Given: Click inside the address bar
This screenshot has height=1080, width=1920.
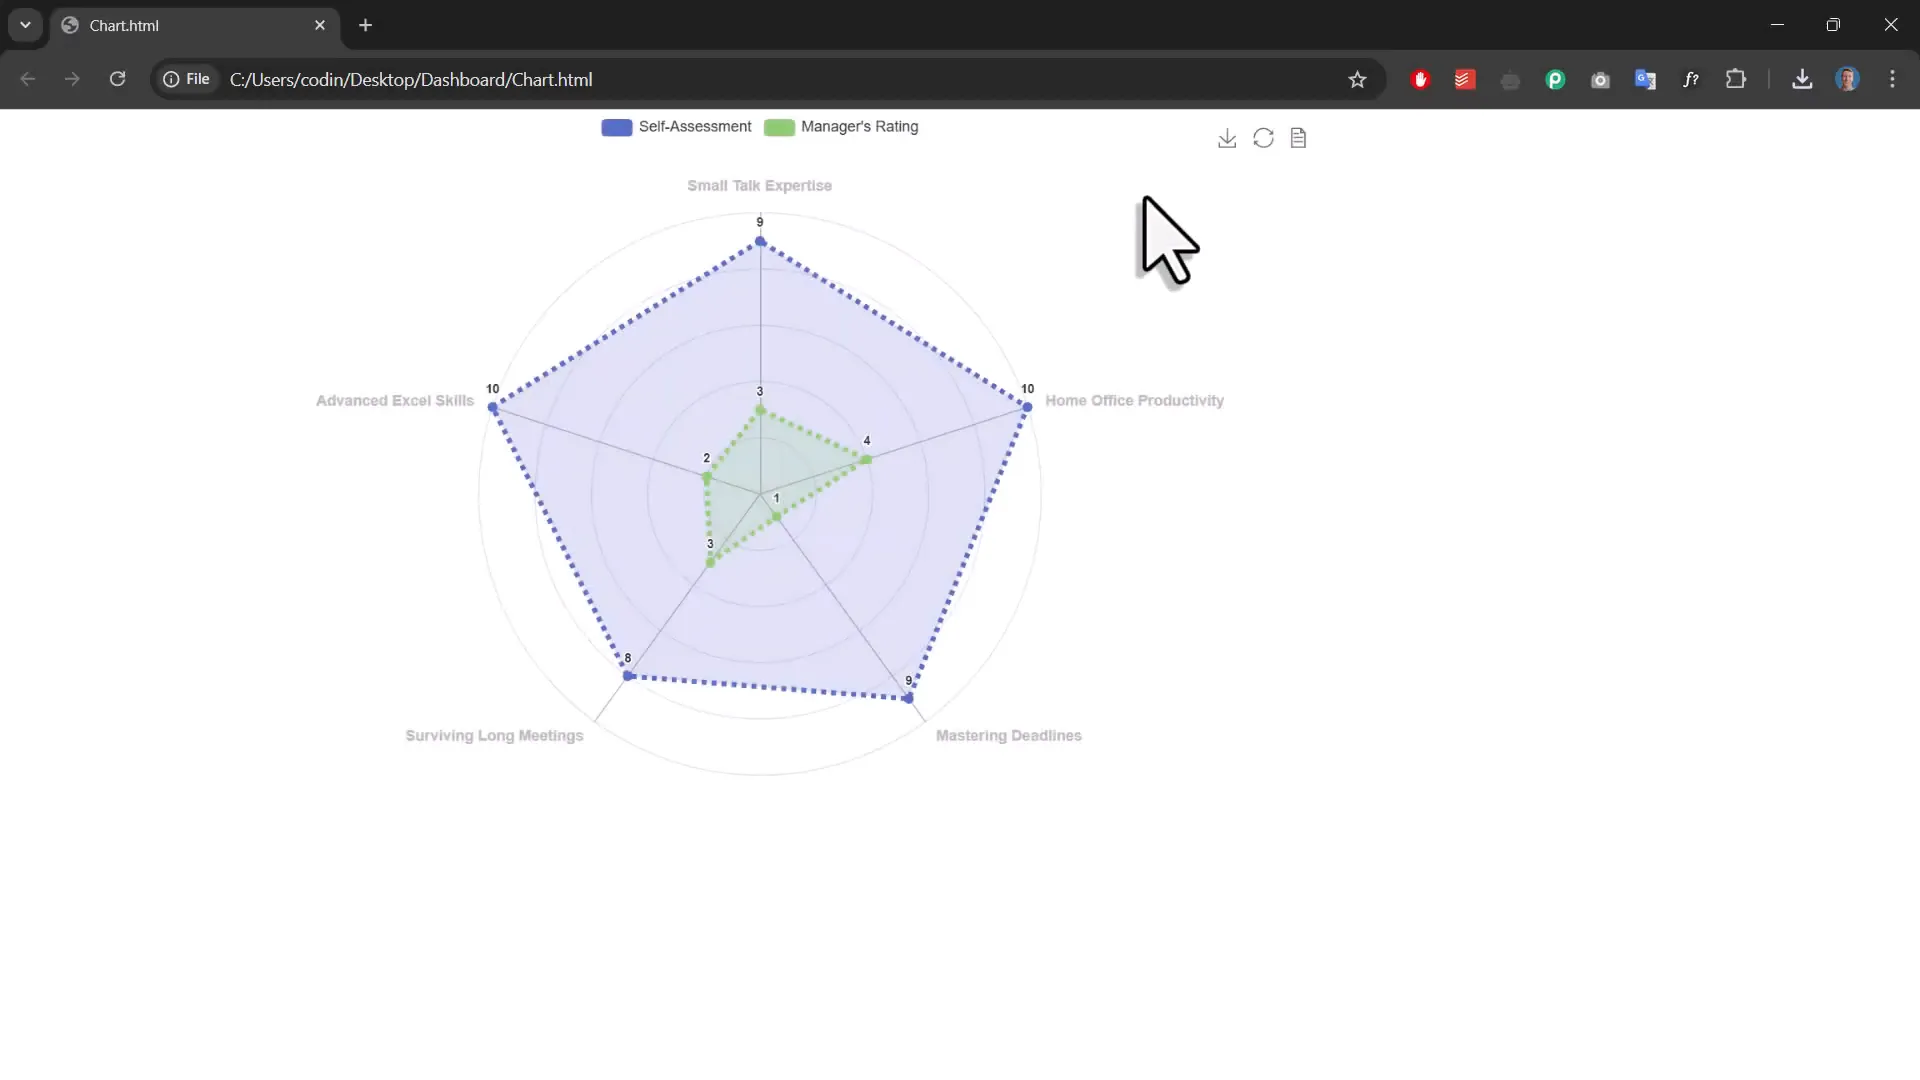Looking at the screenshot, I should pyautogui.click(x=700, y=79).
